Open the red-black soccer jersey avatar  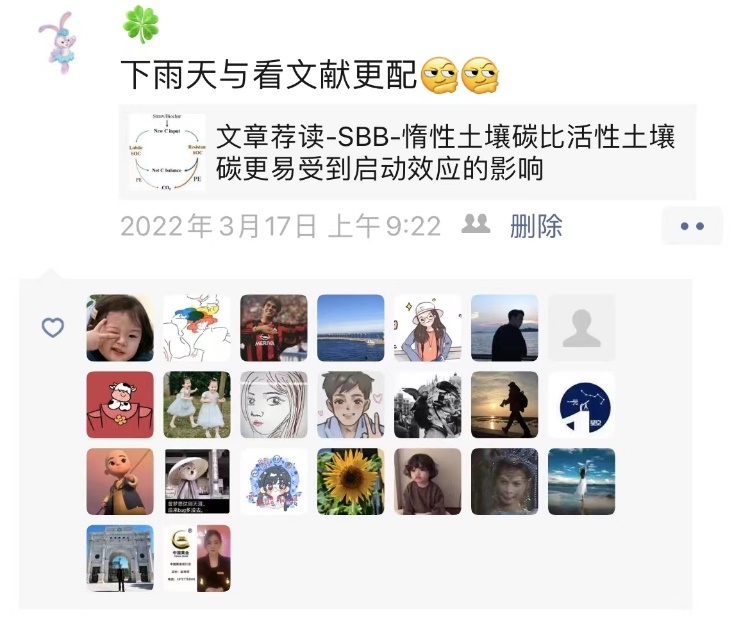(274, 328)
